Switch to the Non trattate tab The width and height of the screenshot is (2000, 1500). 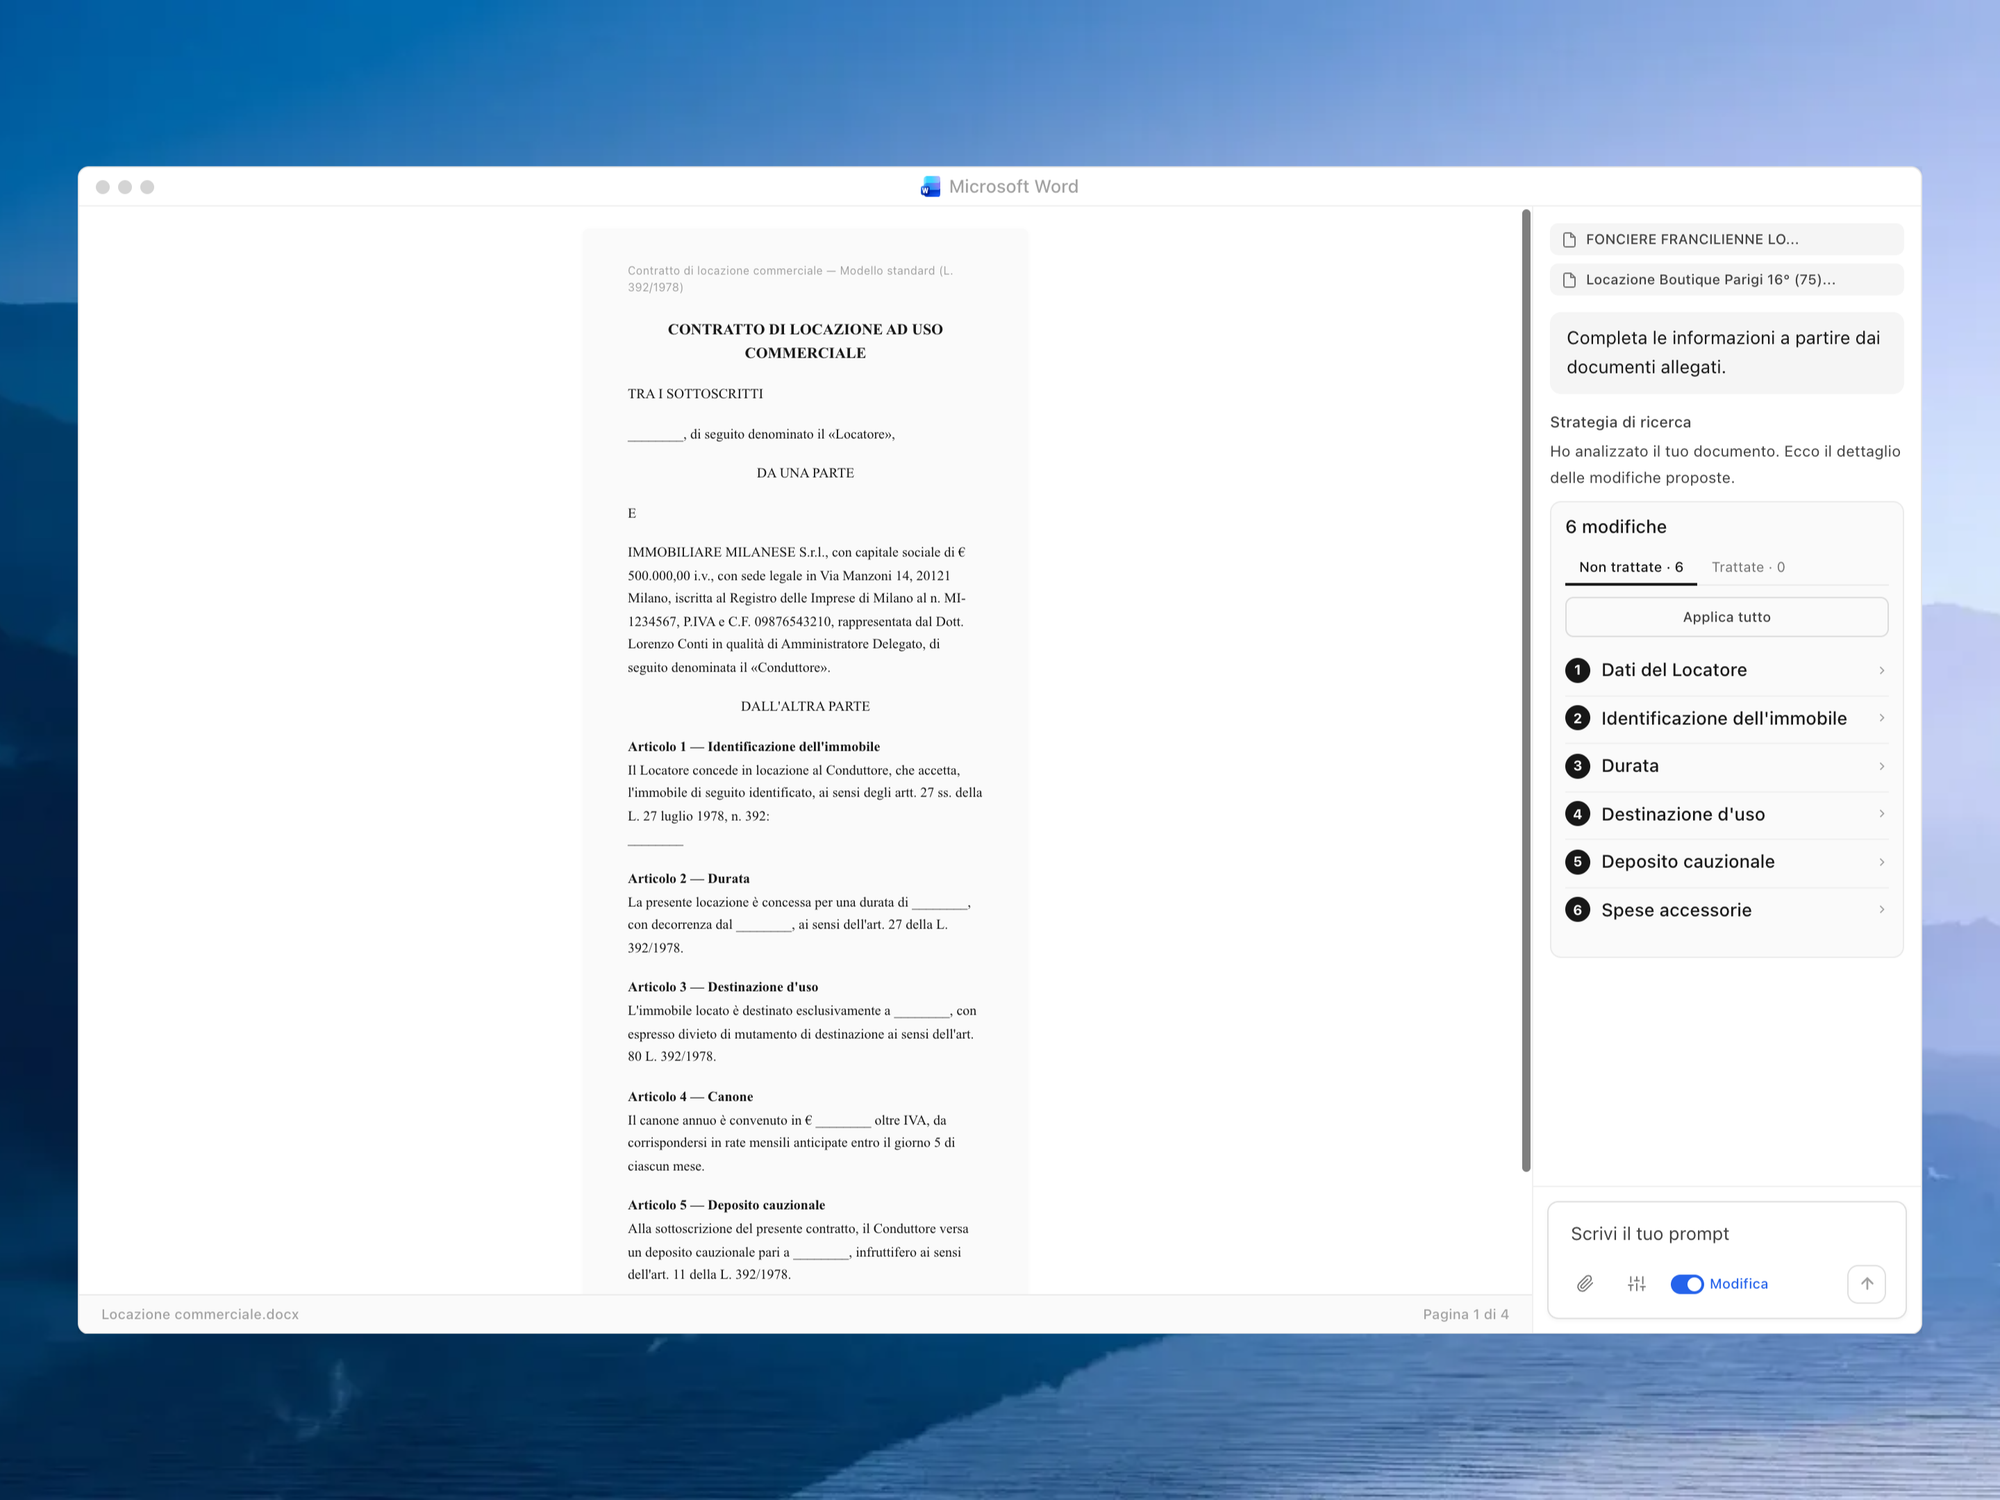(1630, 567)
